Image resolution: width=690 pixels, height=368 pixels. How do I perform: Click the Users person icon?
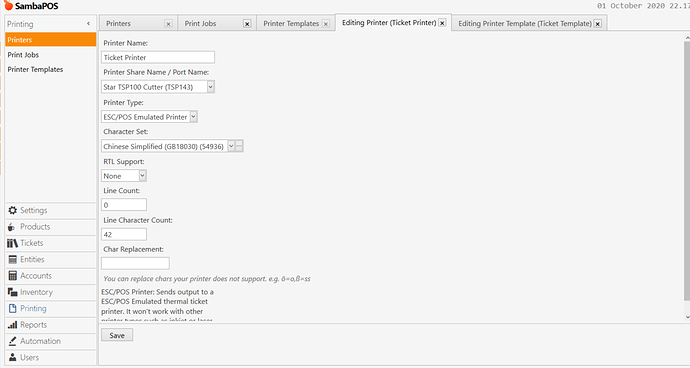13,357
